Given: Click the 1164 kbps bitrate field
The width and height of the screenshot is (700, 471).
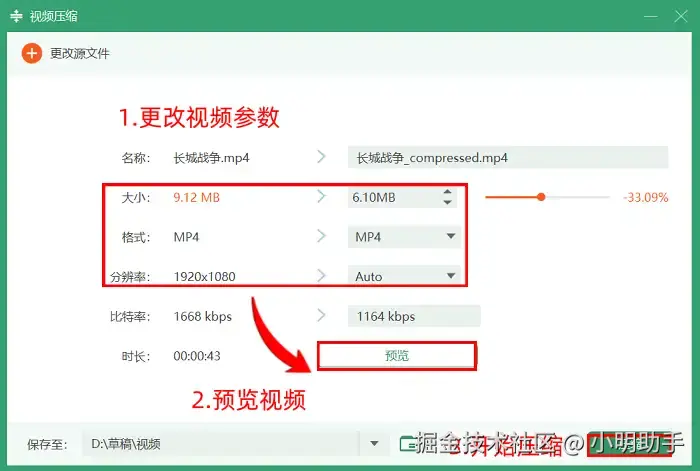Looking at the screenshot, I should (x=414, y=316).
